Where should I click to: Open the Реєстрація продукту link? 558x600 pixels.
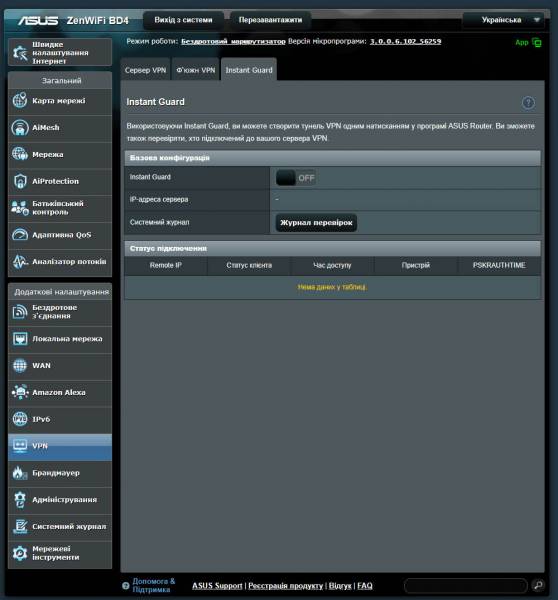click(286, 585)
